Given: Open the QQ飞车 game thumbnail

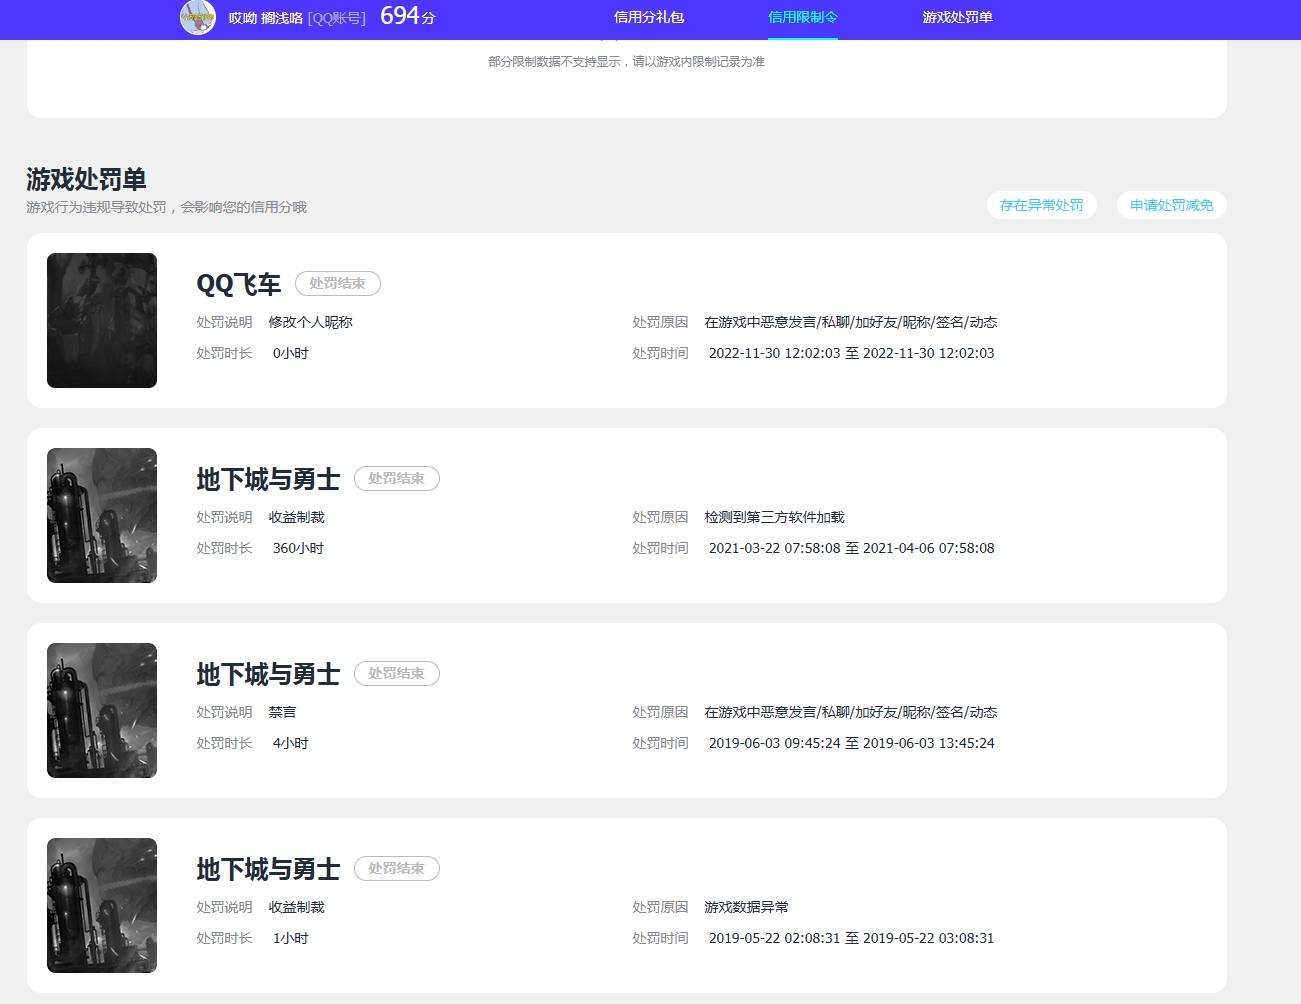Looking at the screenshot, I should 102,320.
